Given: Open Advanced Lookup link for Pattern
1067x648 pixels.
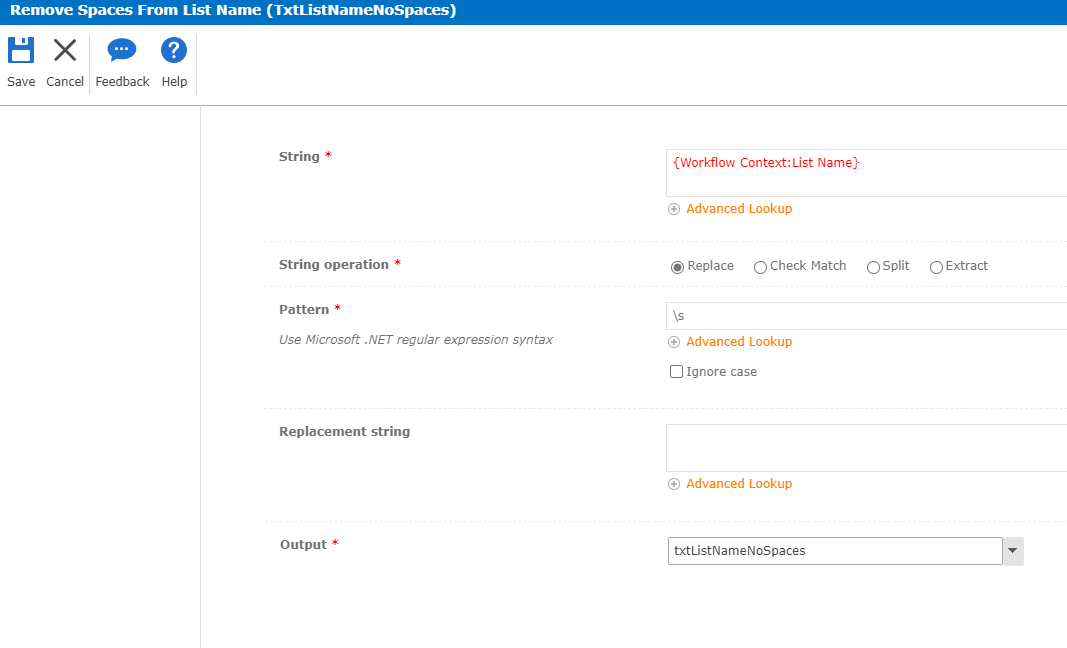Looking at the screenshot, I should [x=739, y=342].
